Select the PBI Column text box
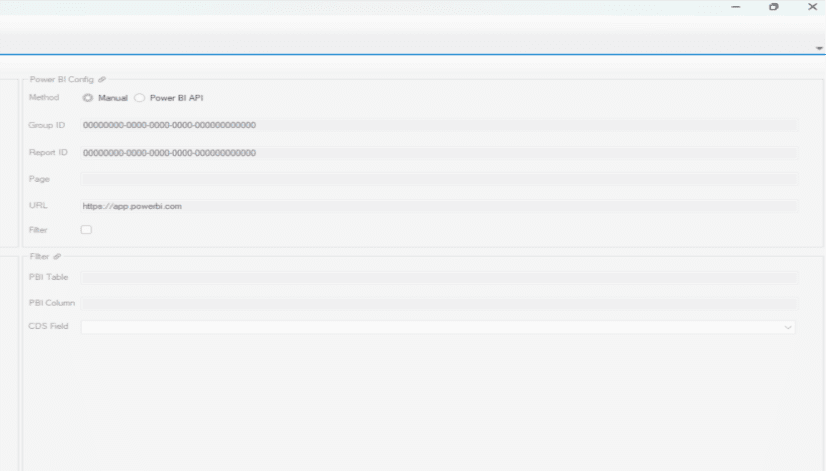Image resolution: width=828 pixels, height=471 pixels. [x=438, y=303]
